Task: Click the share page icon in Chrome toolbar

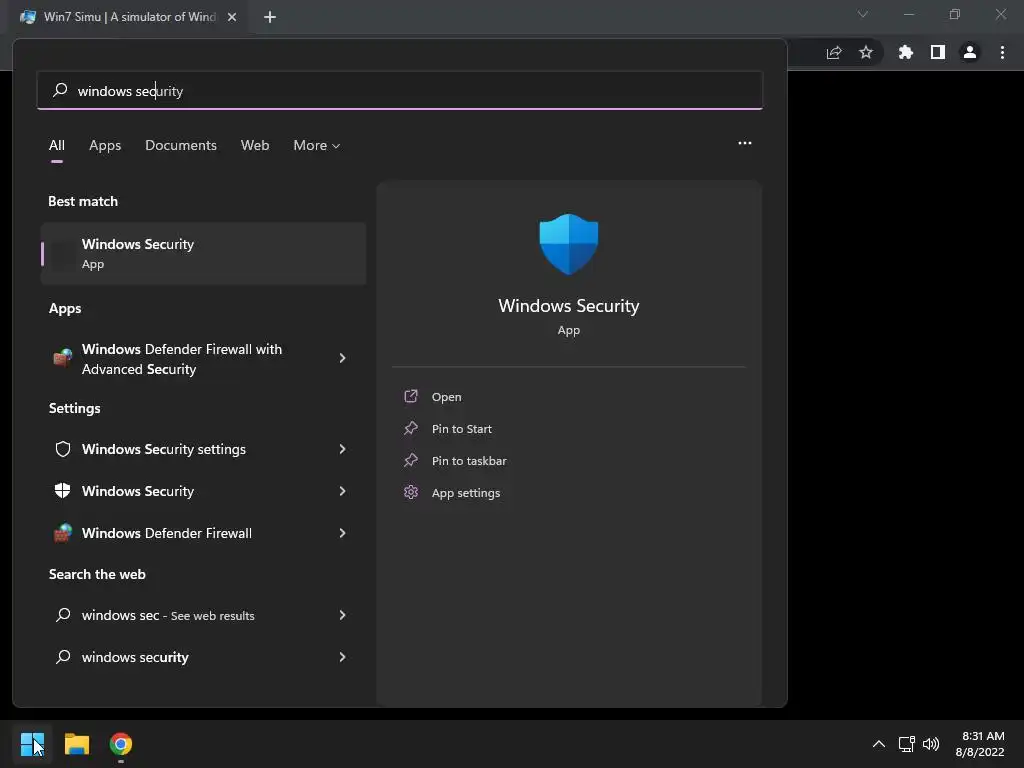Action: [x=834, y=53]
